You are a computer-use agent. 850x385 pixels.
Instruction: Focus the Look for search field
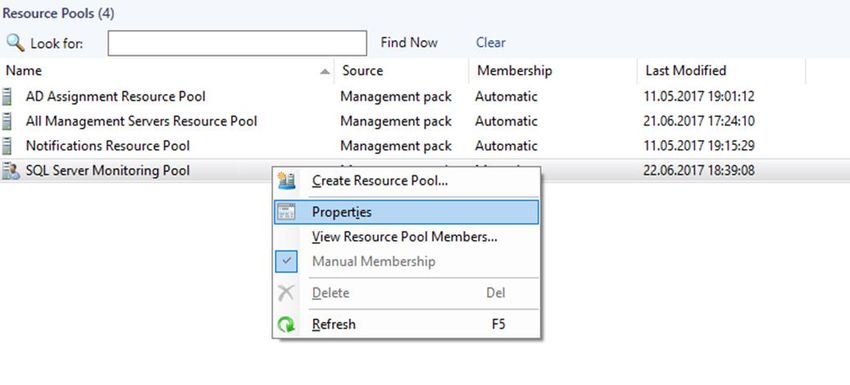[237, 43]
